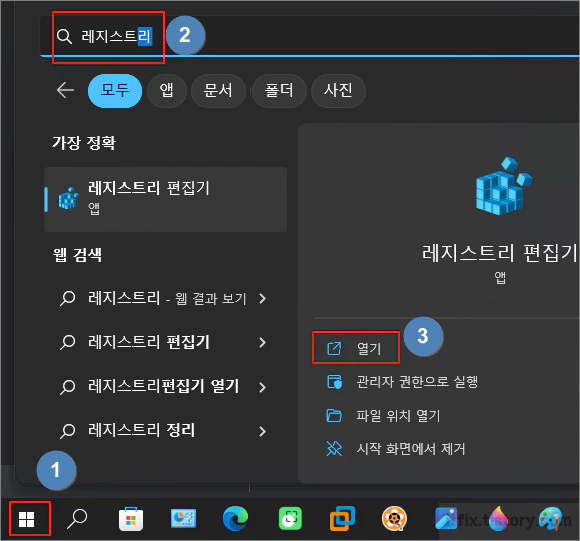Open web suggestion 레지스트리편집기 열기
The width and height of the screenshot is (580, 541).
pyautogui.click(x=164, y=387)
